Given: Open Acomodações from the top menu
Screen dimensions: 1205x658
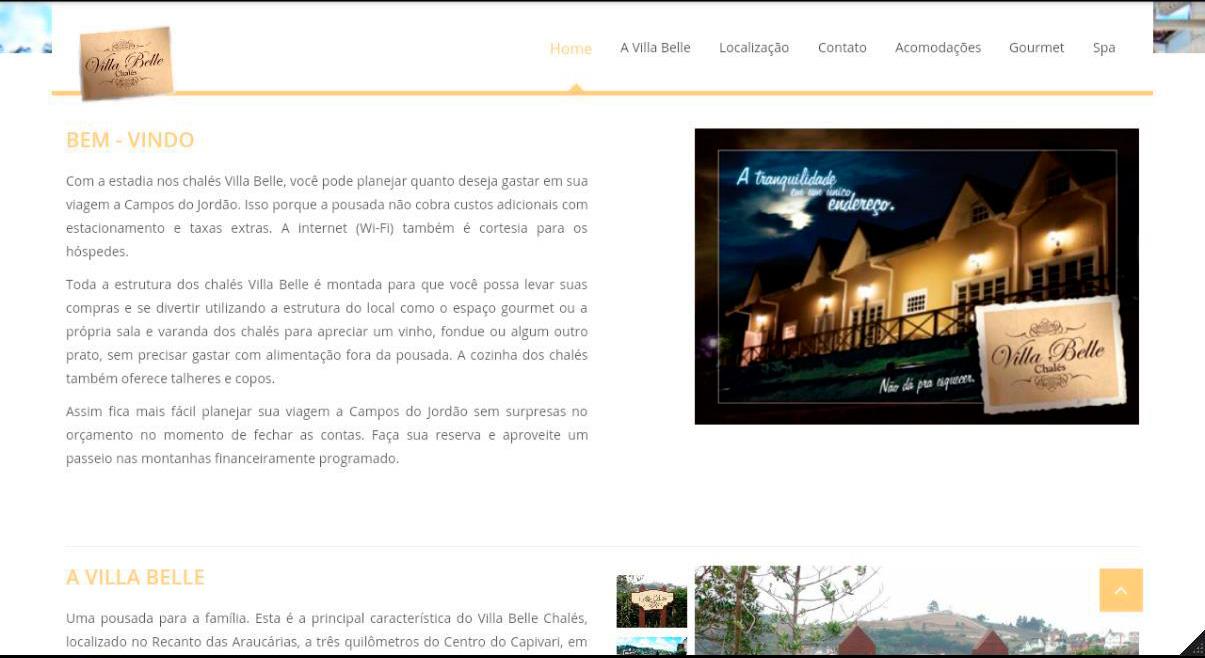Looking at the screenshot, I should tap(938, 47).
